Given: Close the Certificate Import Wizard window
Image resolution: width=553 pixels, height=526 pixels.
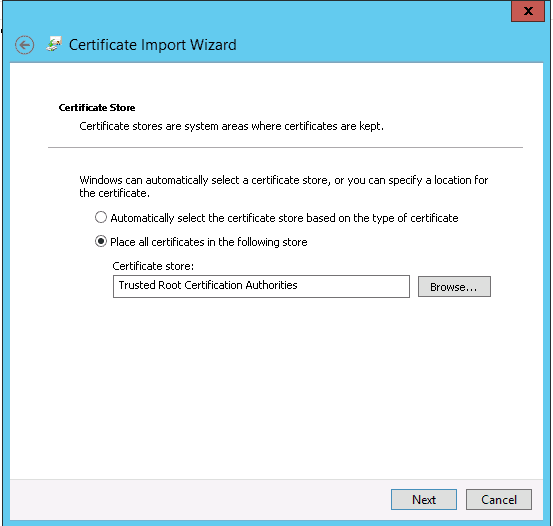Looking at the screenshot, I should [x=528, y=11].
